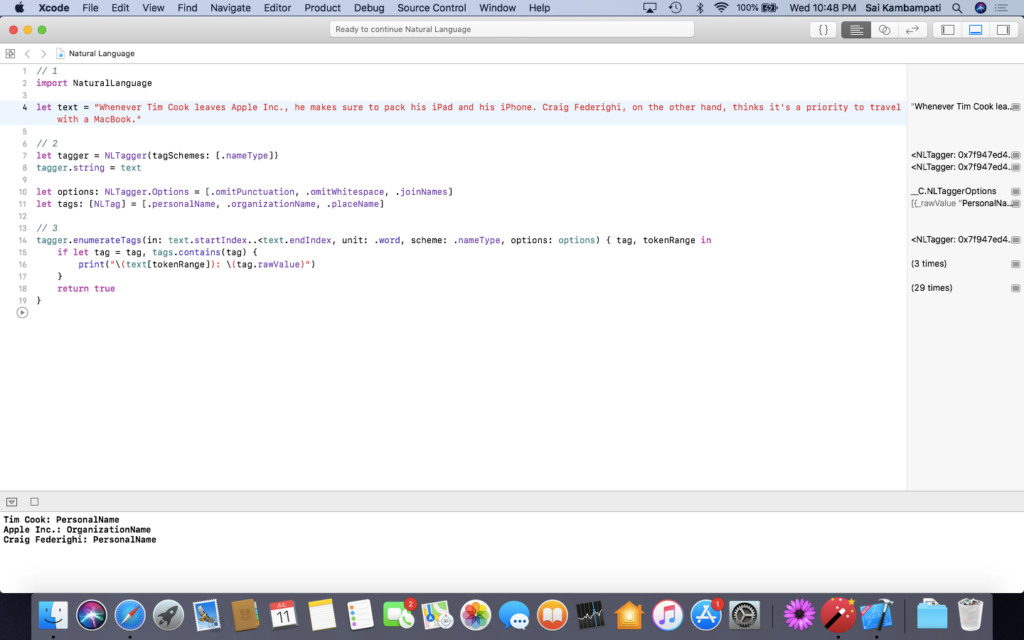Click the "(29 times)" result text
This screenshot has height=640, width=1024.
click(931, 288)
